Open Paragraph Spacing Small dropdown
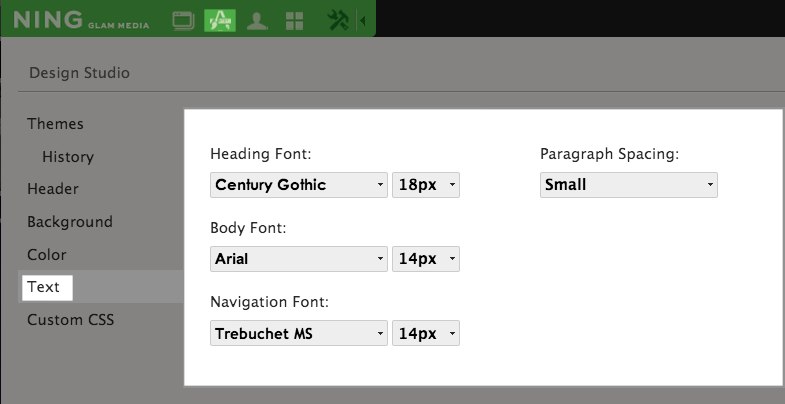This screenshot has height=404, width=785. [x=629, y=185]
